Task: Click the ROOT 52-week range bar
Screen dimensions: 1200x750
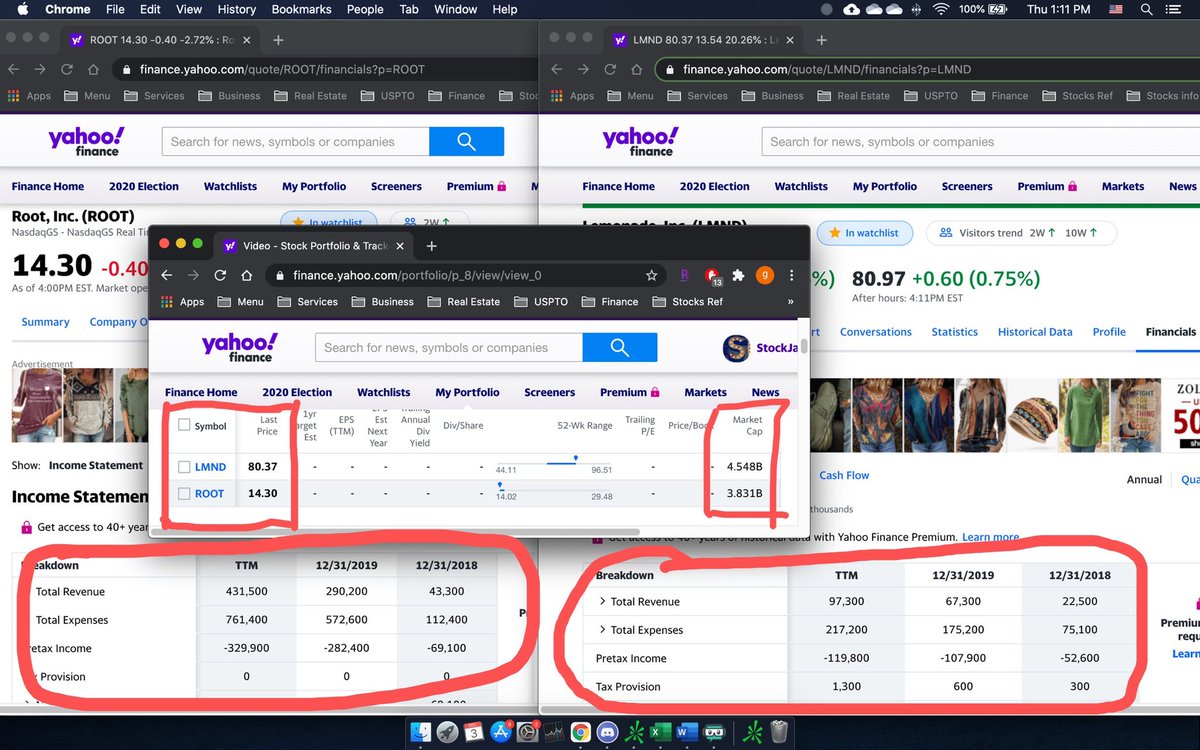Action: point(554,488)
